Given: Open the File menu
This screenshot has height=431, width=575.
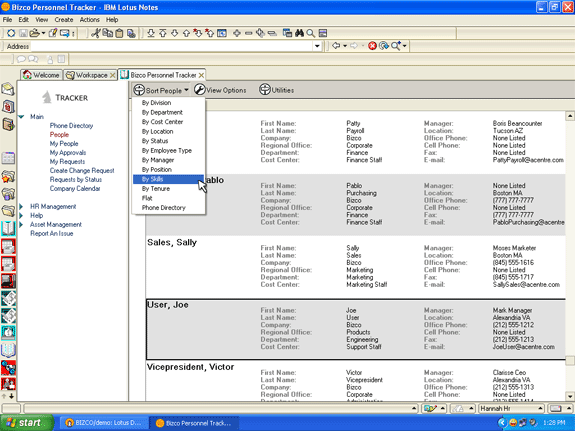Looking at the screenshot, I should 7,20.
